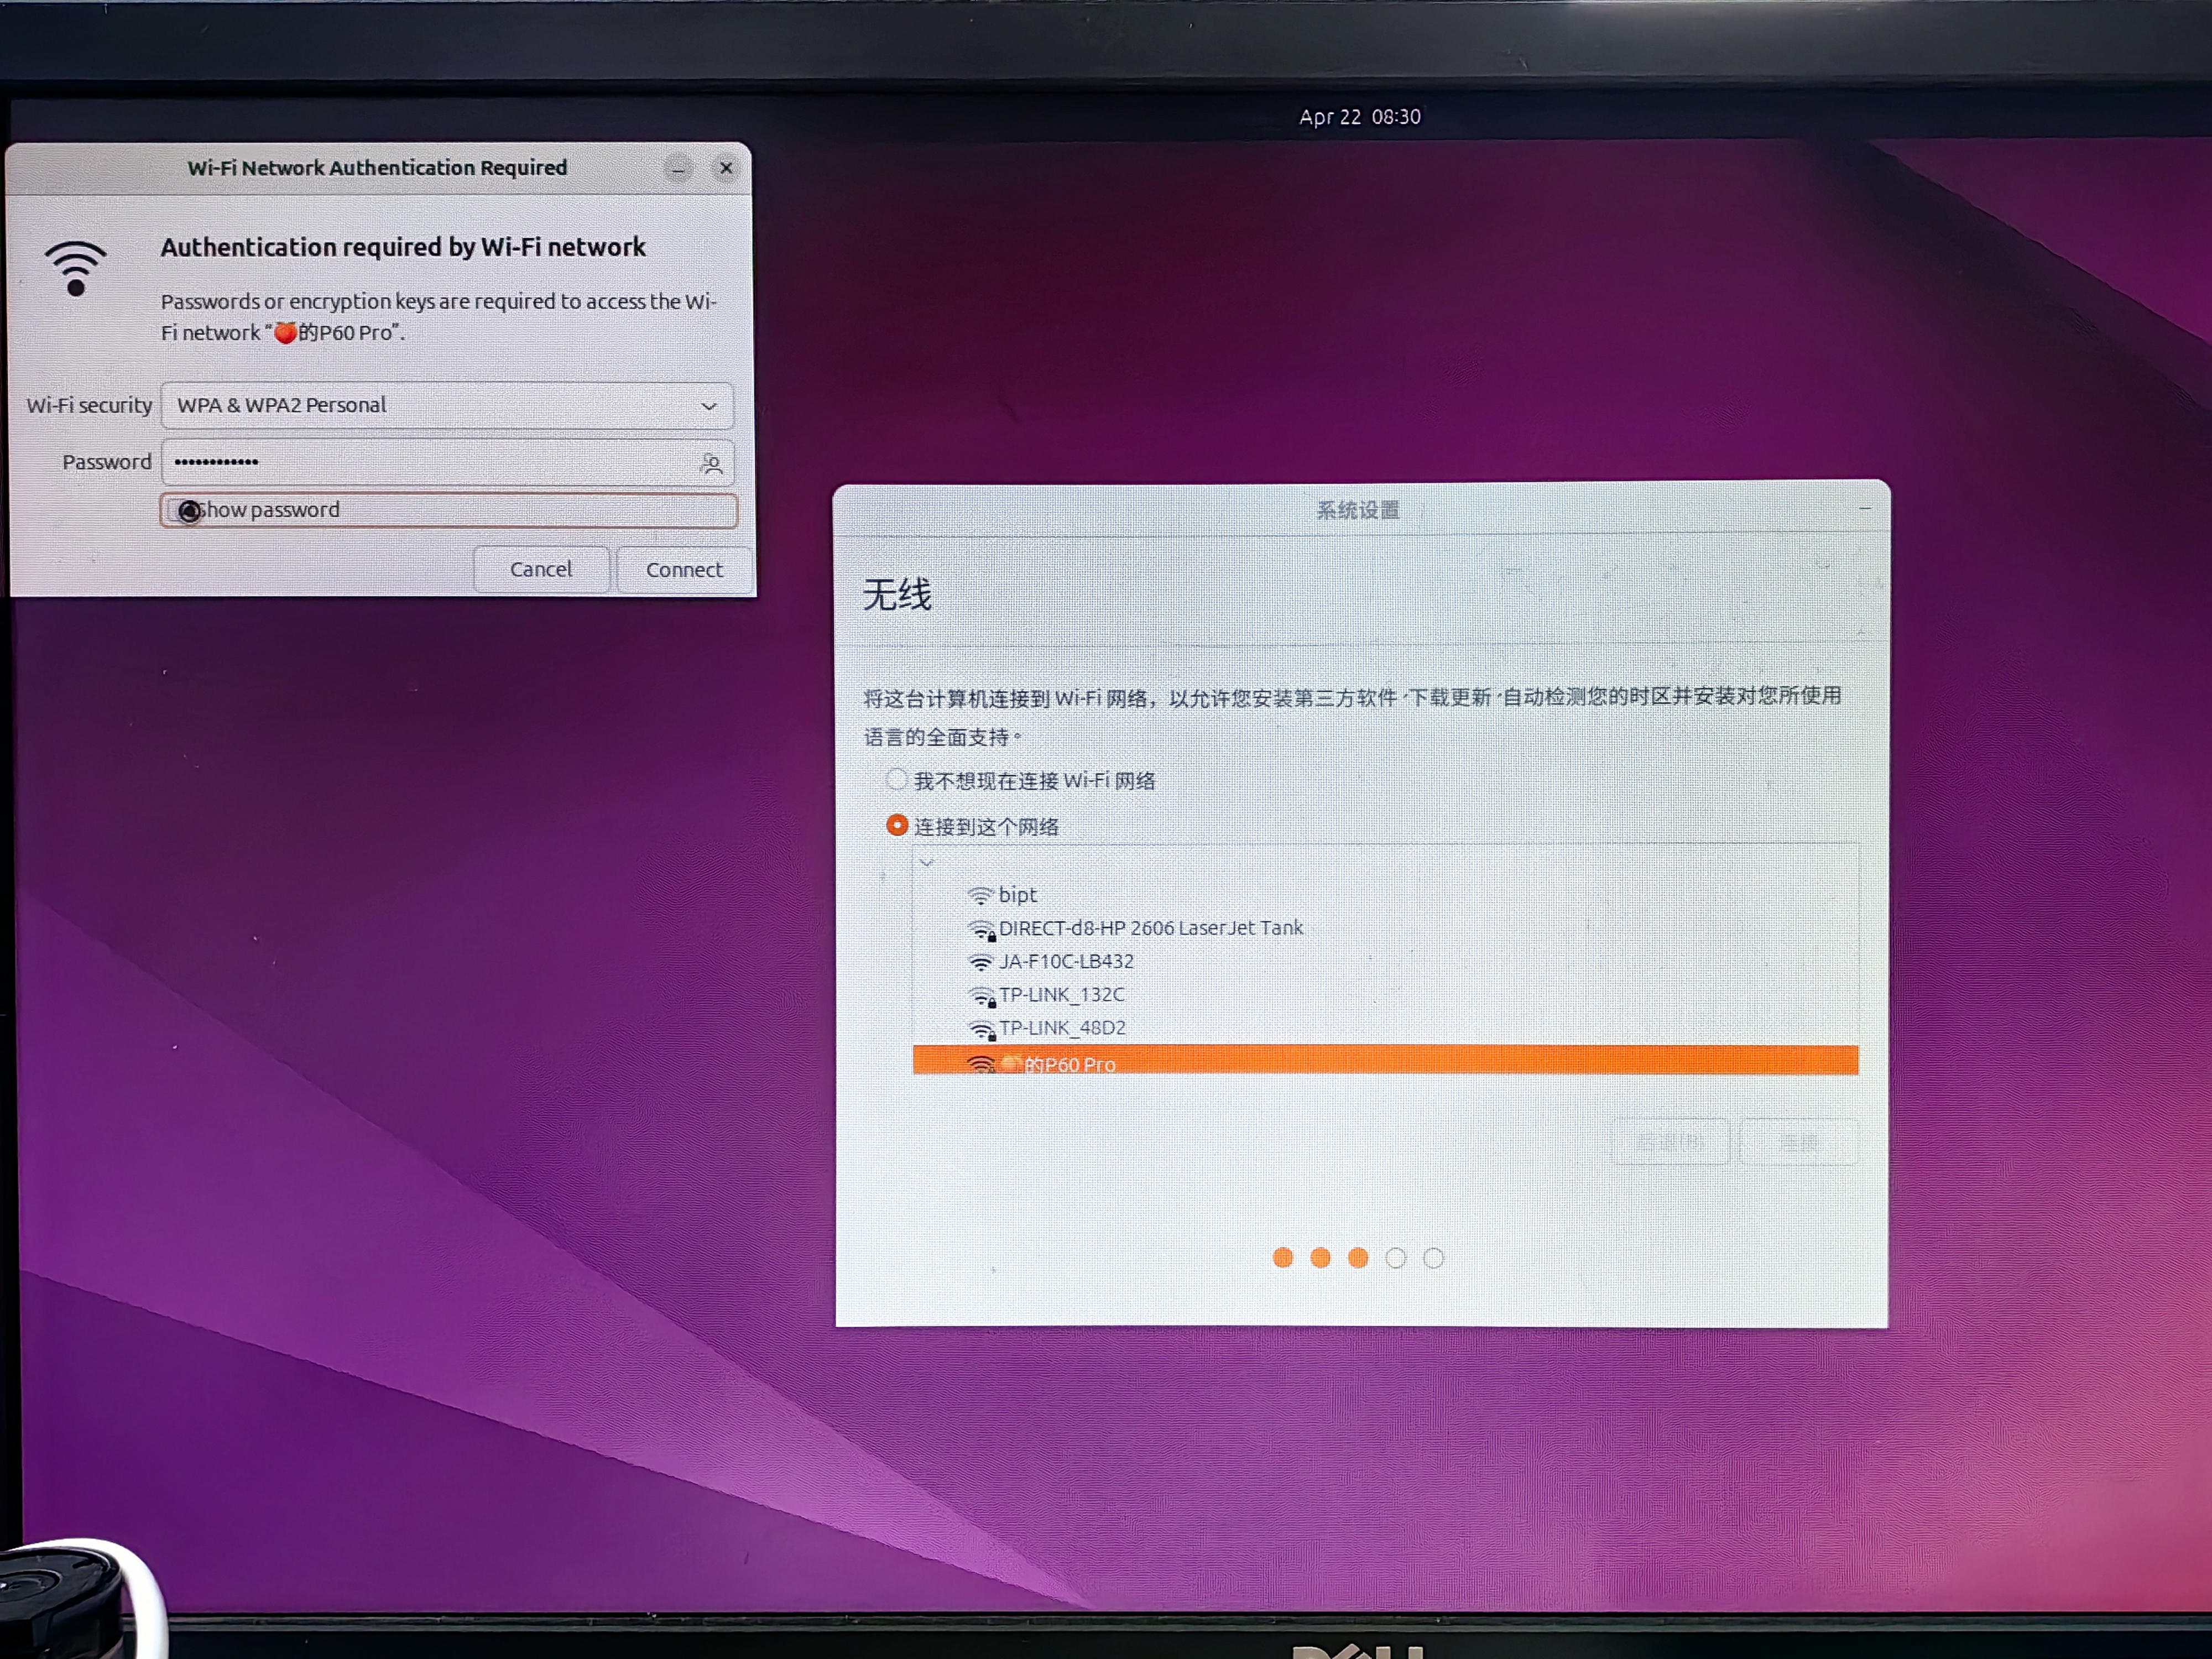2212x1659 pixels.
Task: Click the large Wi-Fi signal icon
Action: (x=76, y=268)
